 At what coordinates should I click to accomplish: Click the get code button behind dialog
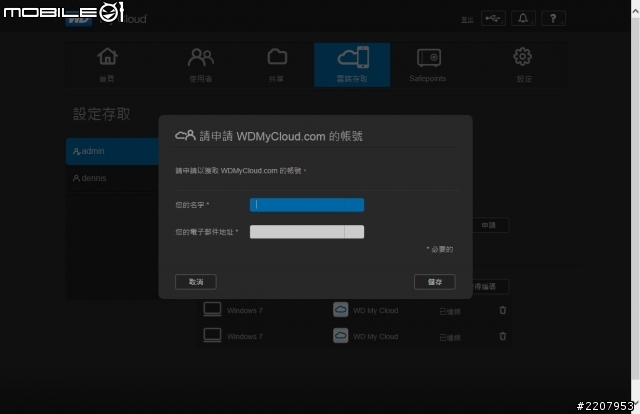click(x=491, y=287)
